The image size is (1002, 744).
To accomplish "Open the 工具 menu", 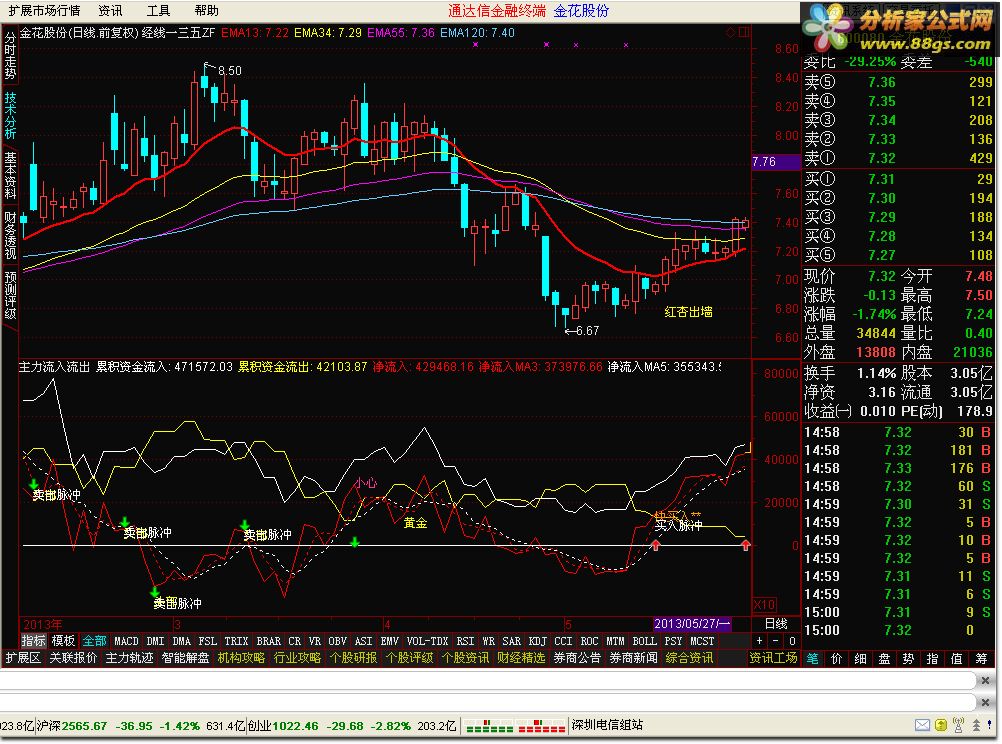I will coord(158,11).
